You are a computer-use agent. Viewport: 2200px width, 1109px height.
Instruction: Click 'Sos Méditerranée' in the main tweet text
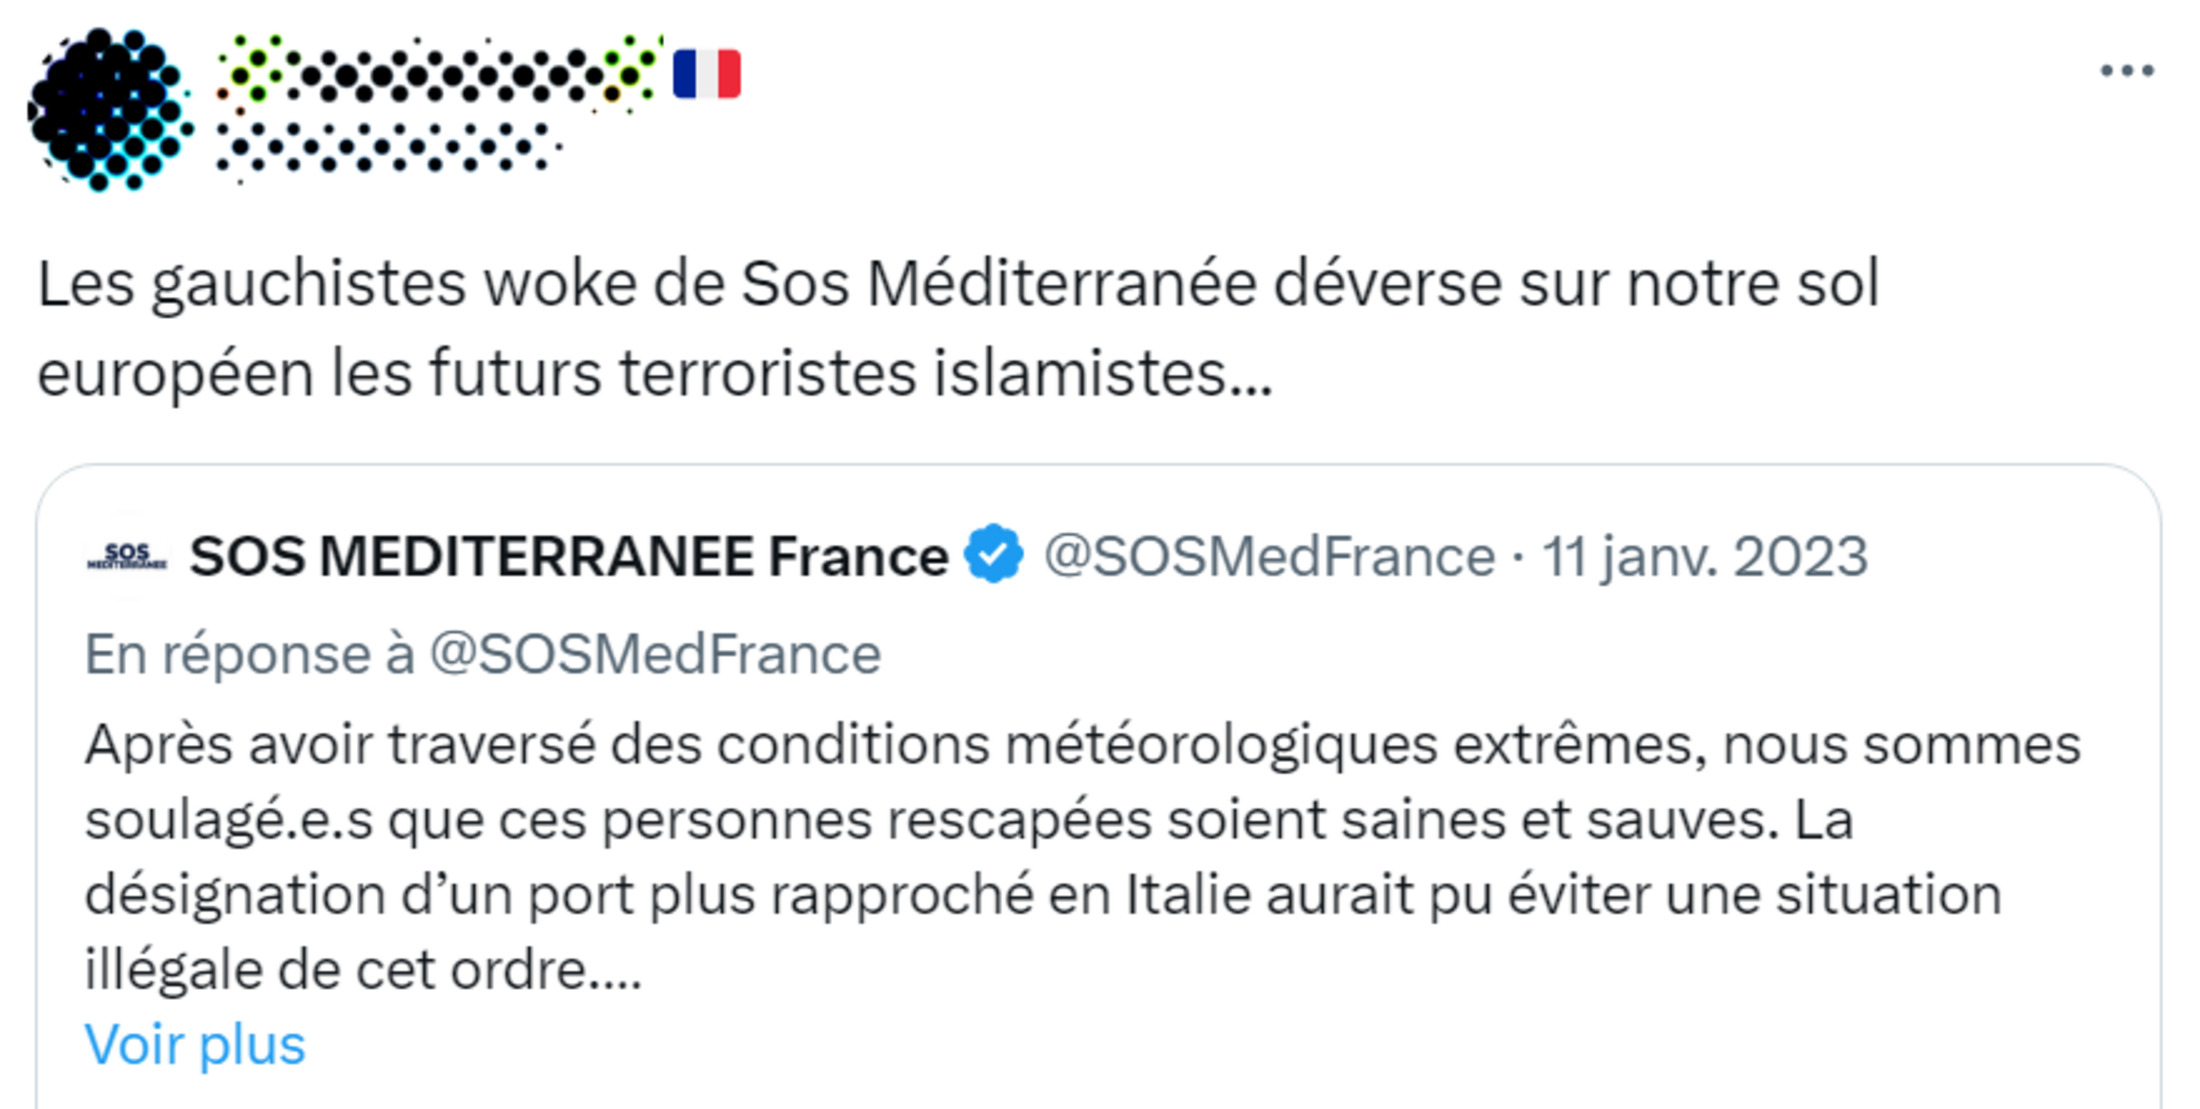point(997,283)
